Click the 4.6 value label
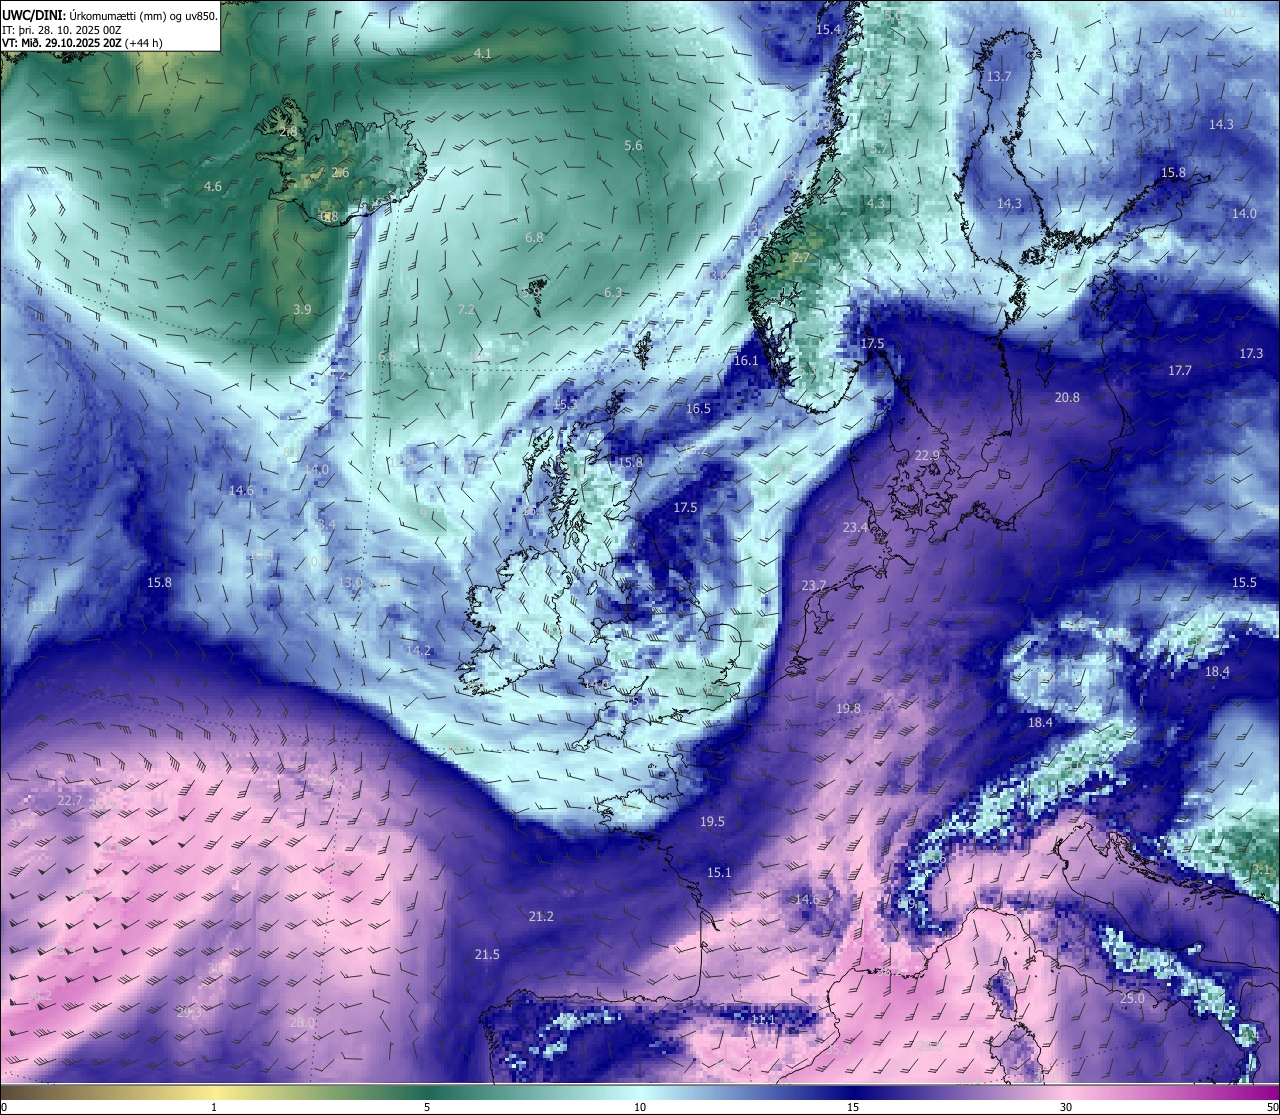The width and height of the screenshot is (1280, 1115). [x=212, y=187]
